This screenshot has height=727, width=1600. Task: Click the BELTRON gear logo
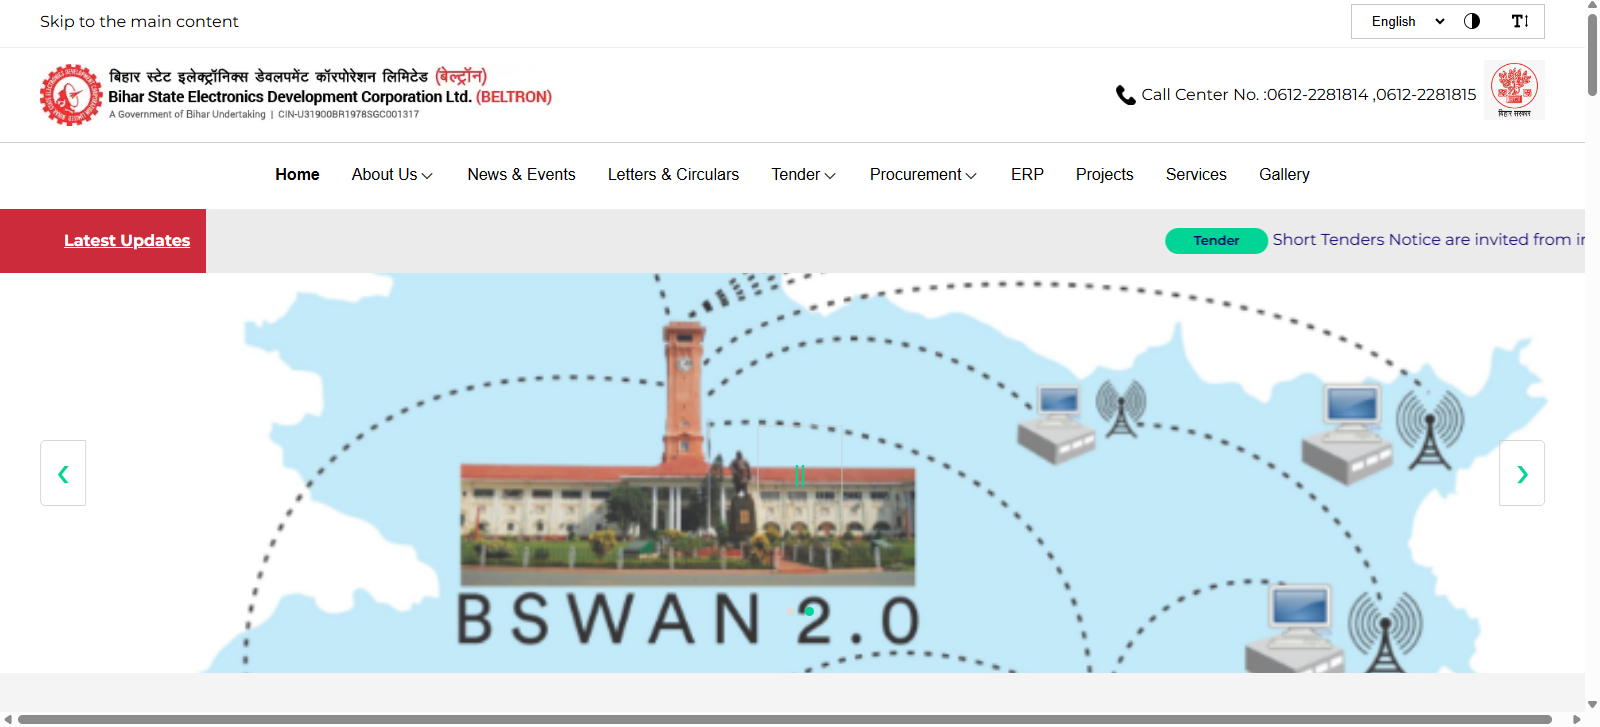pos(71,95)
